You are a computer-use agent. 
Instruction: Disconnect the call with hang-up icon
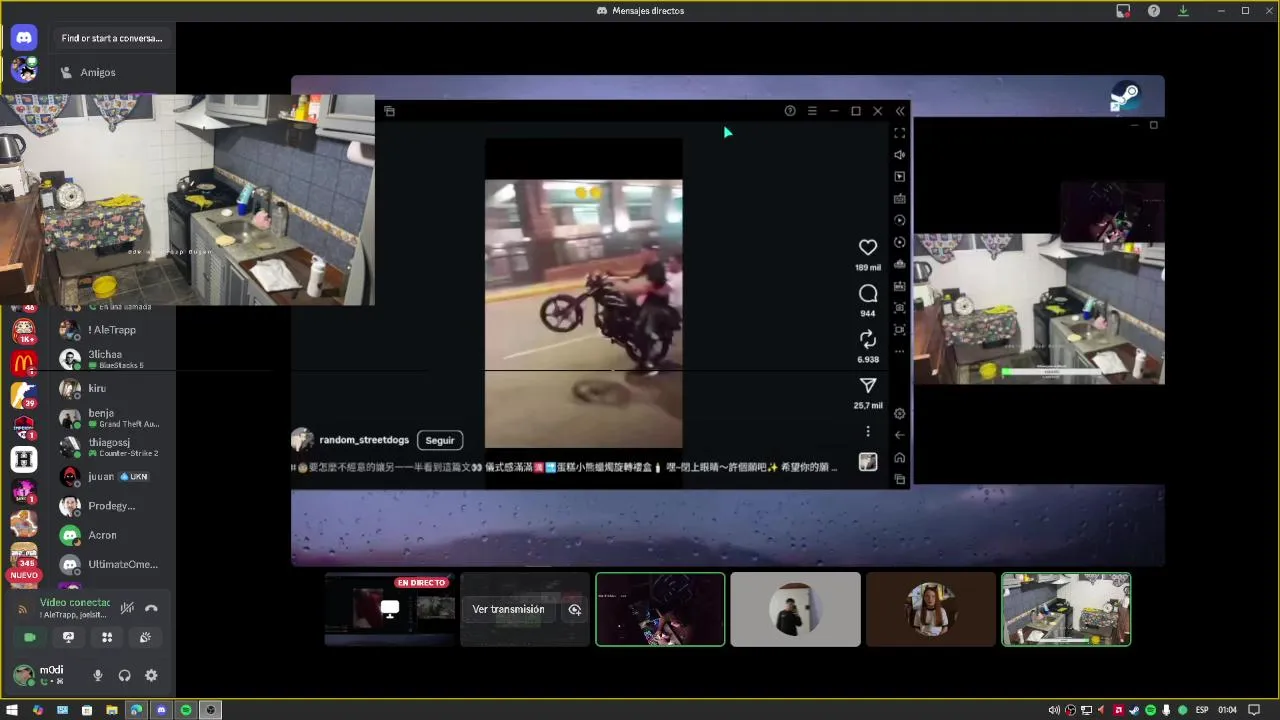point(151,608)
